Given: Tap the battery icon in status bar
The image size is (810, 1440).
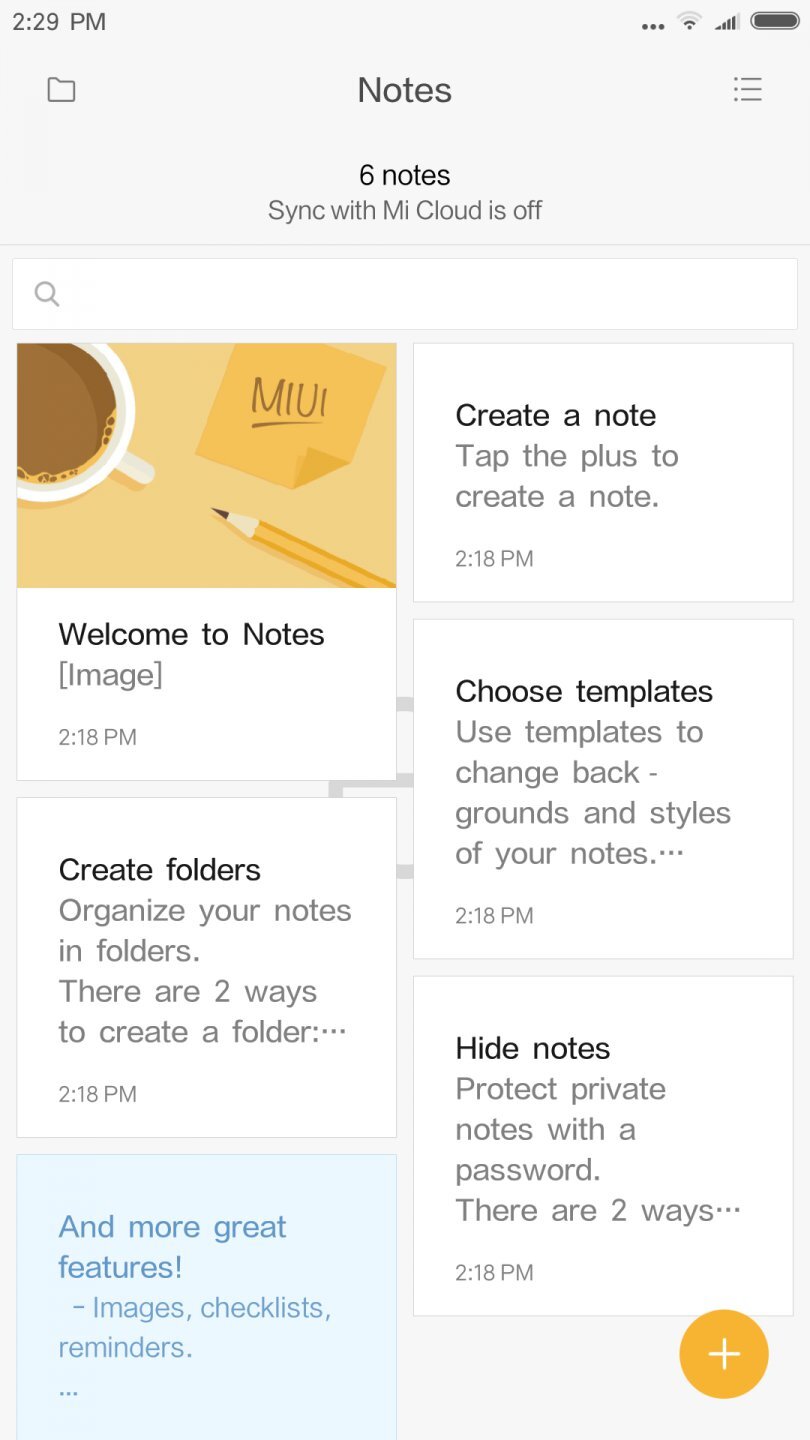Looking at the screenshot, I should click(774, 21).
